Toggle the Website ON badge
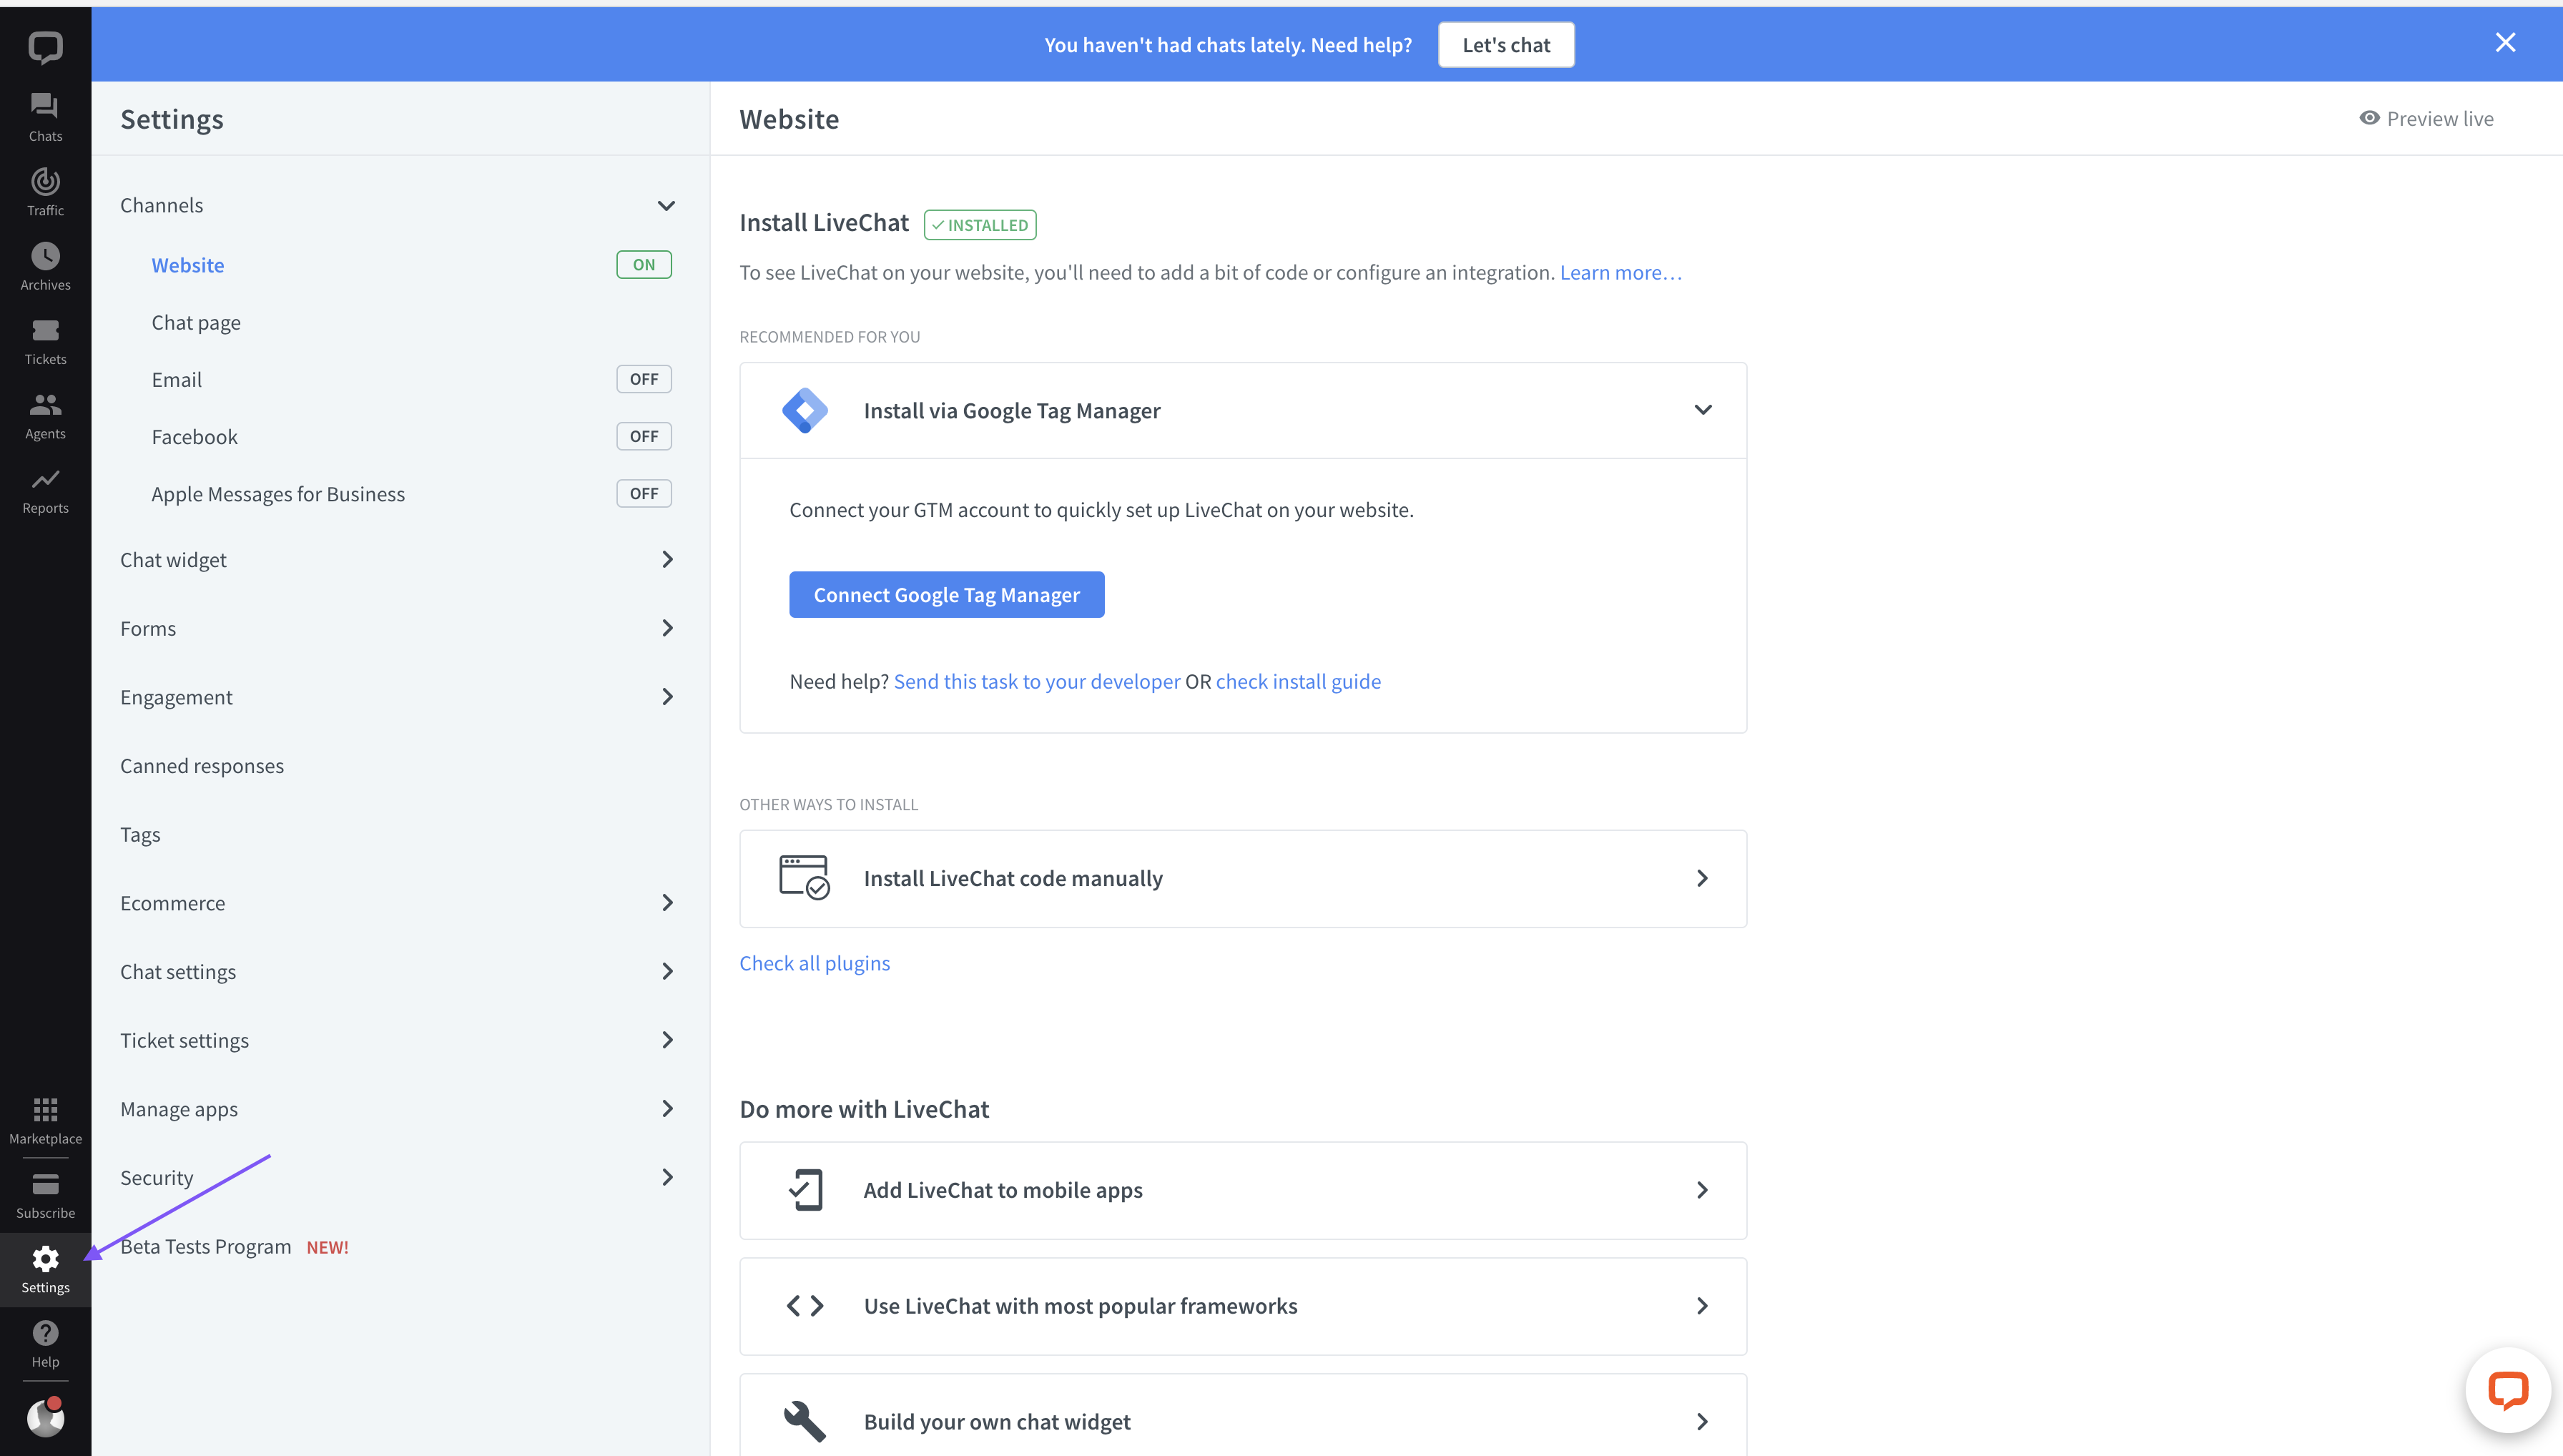This screenshot has width=2563, height=1456. pos(644,265)
